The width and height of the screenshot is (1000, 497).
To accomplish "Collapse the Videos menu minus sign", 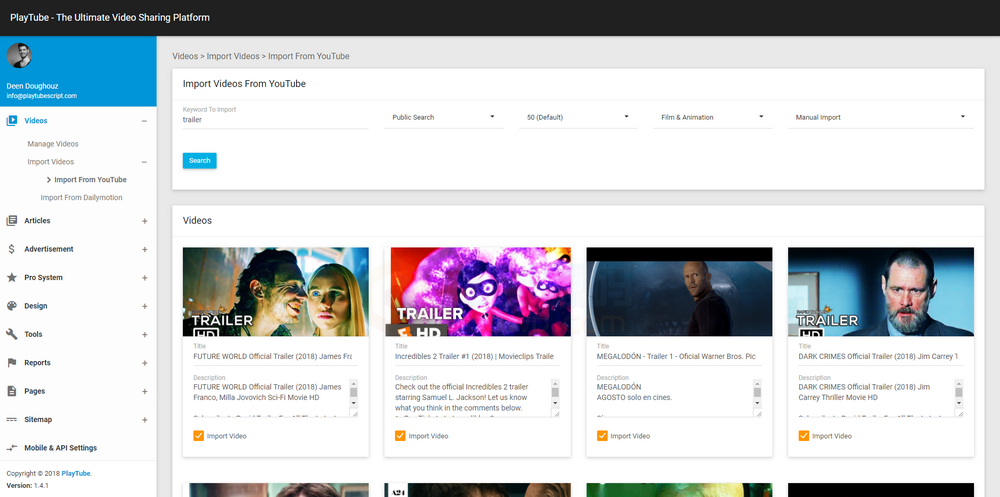I will pos(144,121).
